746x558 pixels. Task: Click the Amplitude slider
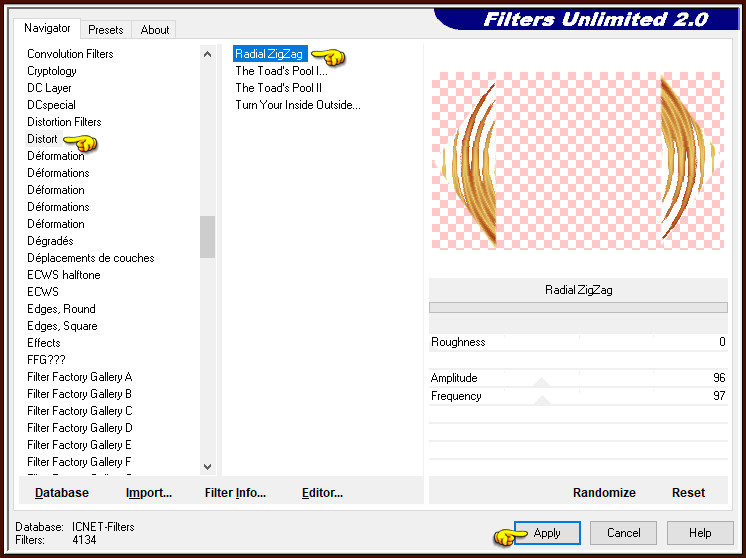pos(578,378)
